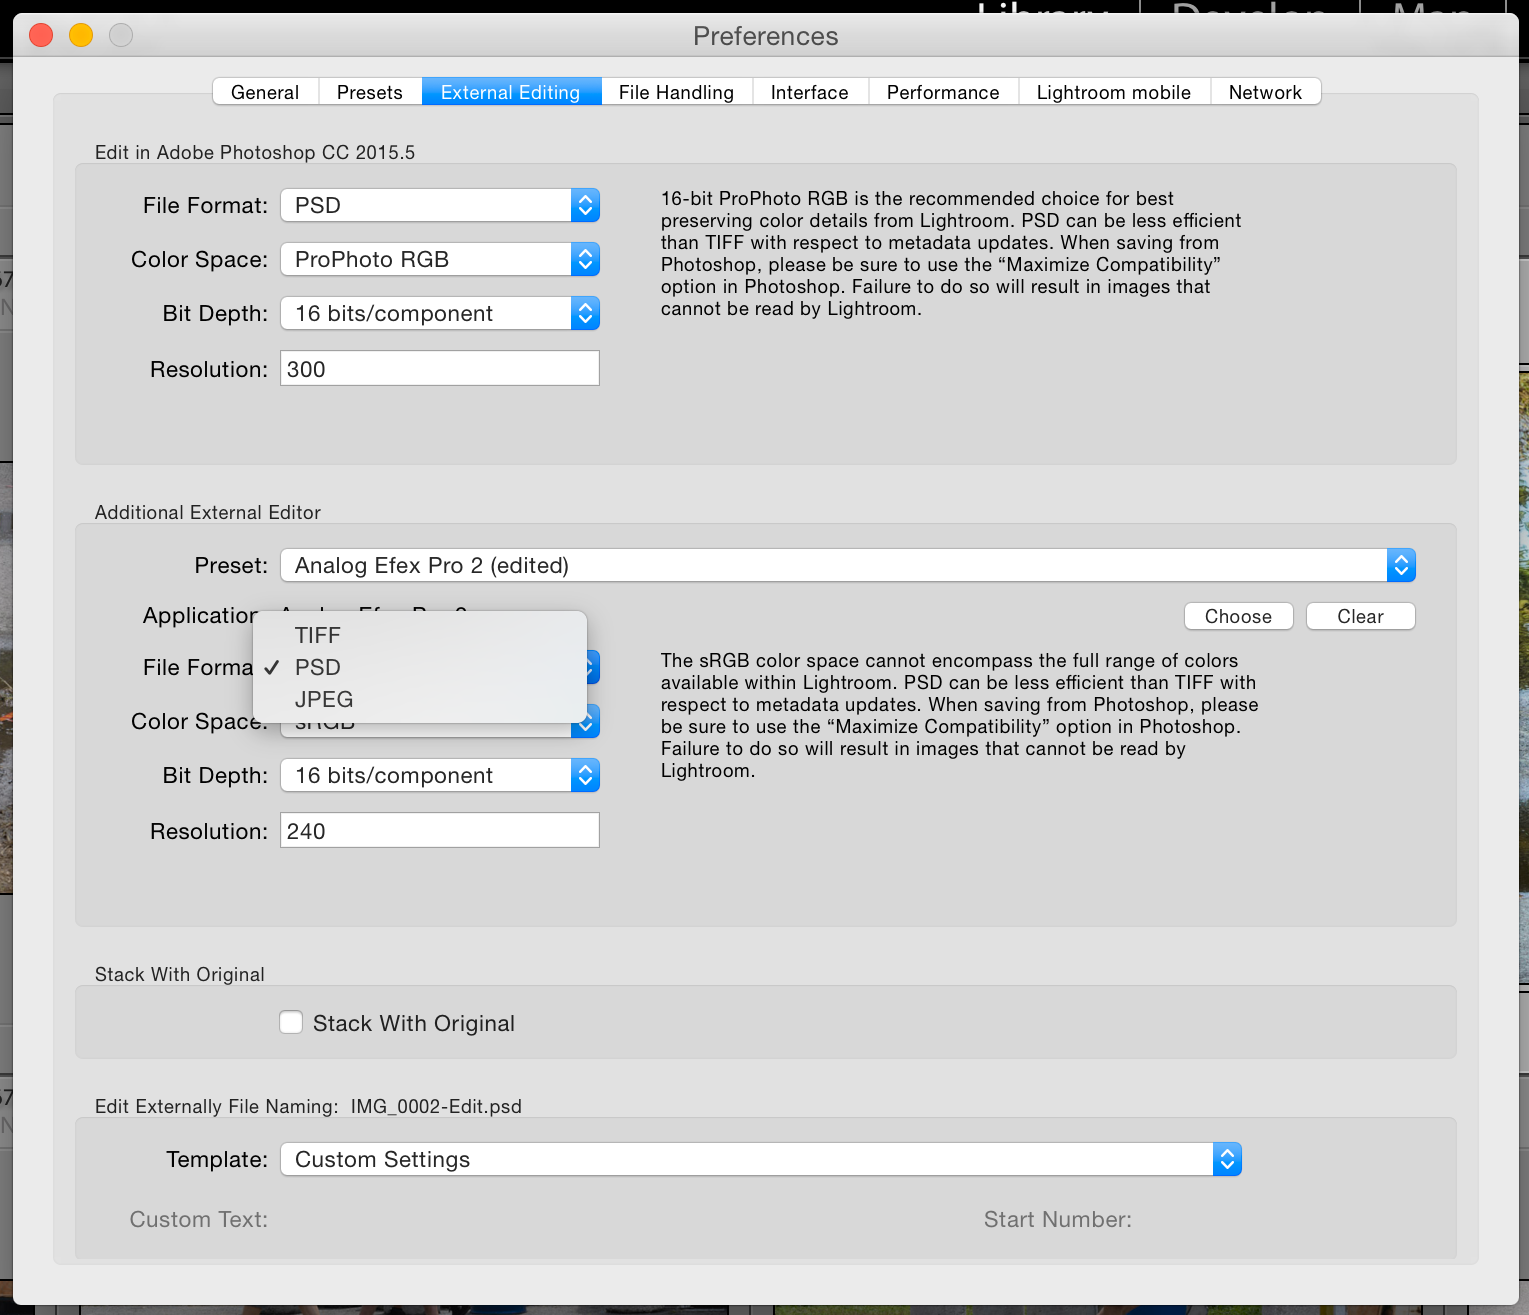
Task: Click the Resolution field containing 300
Action: [439, 368]
